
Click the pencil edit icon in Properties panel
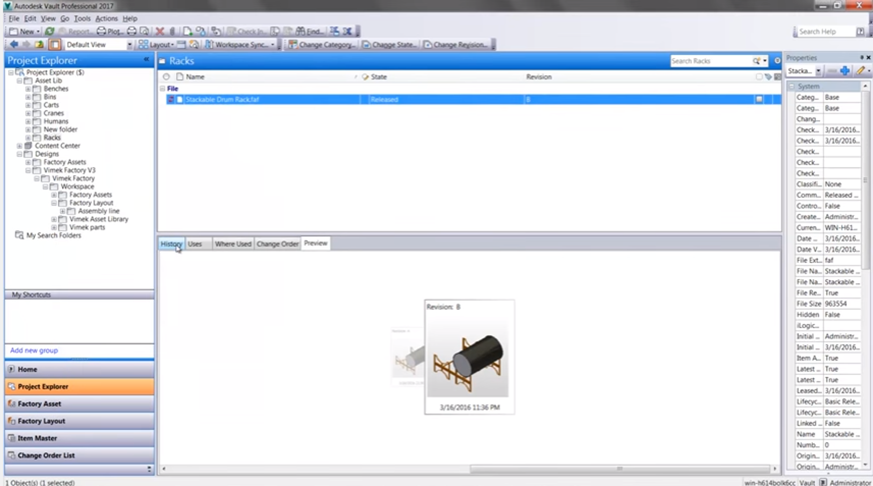861,71
